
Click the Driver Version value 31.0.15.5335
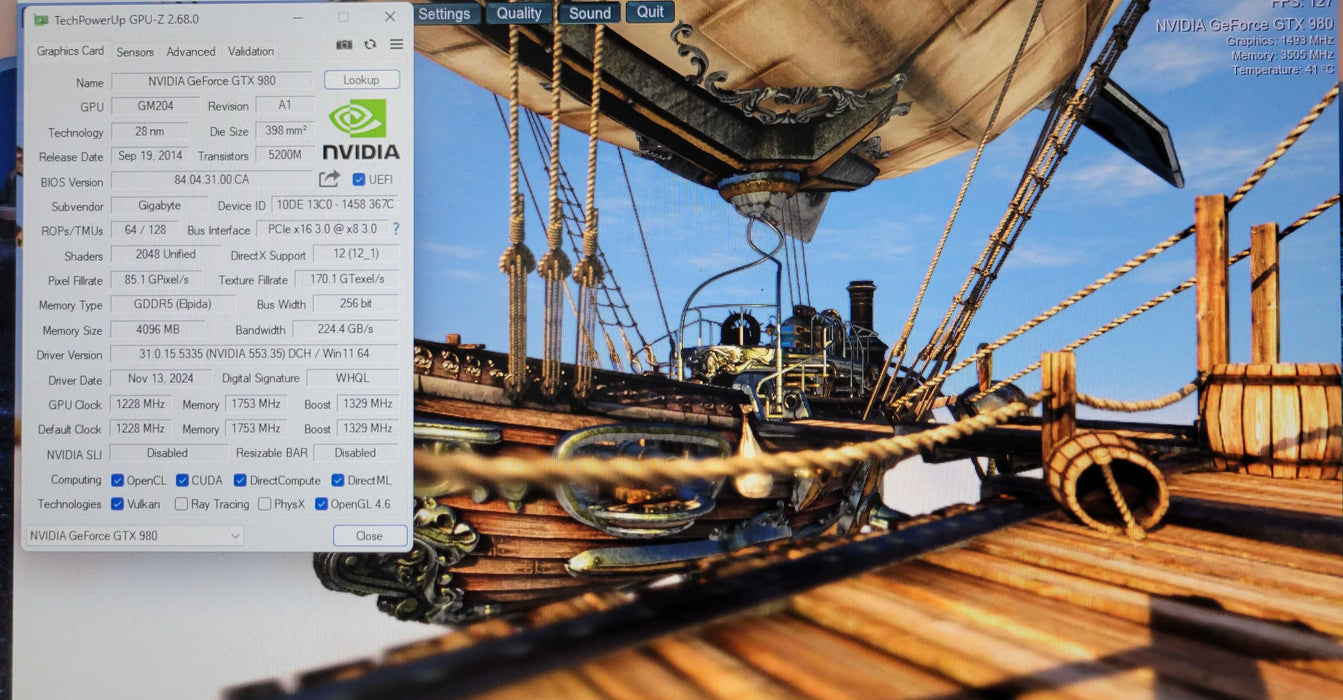point(254,355)
